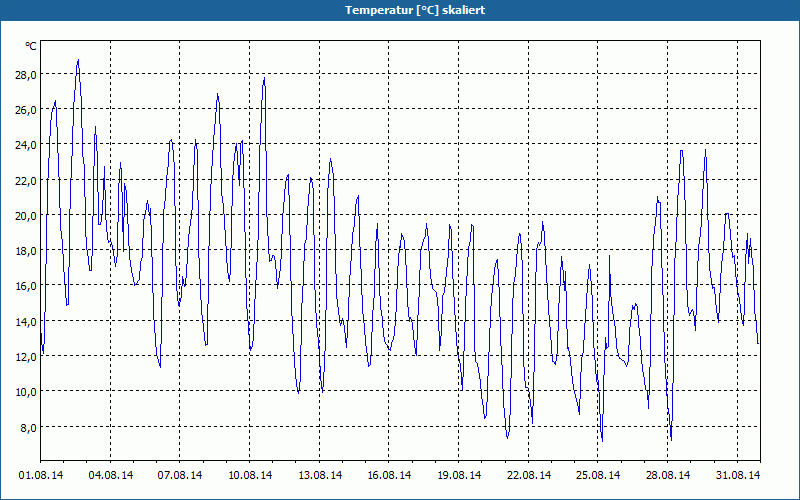Screen dimensions: 800x500
Task: Click the 31.08.14 date label
Action: pos(738,475)
